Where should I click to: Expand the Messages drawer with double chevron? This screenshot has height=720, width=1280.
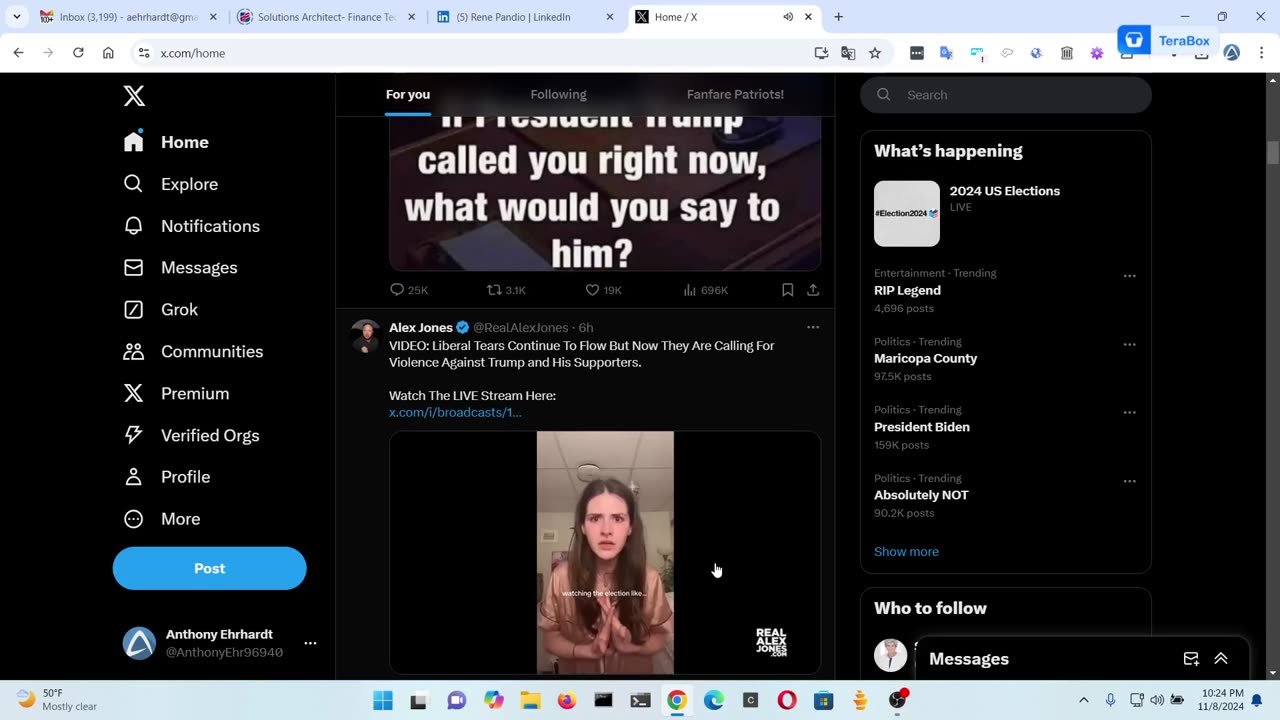[1221, 659]
